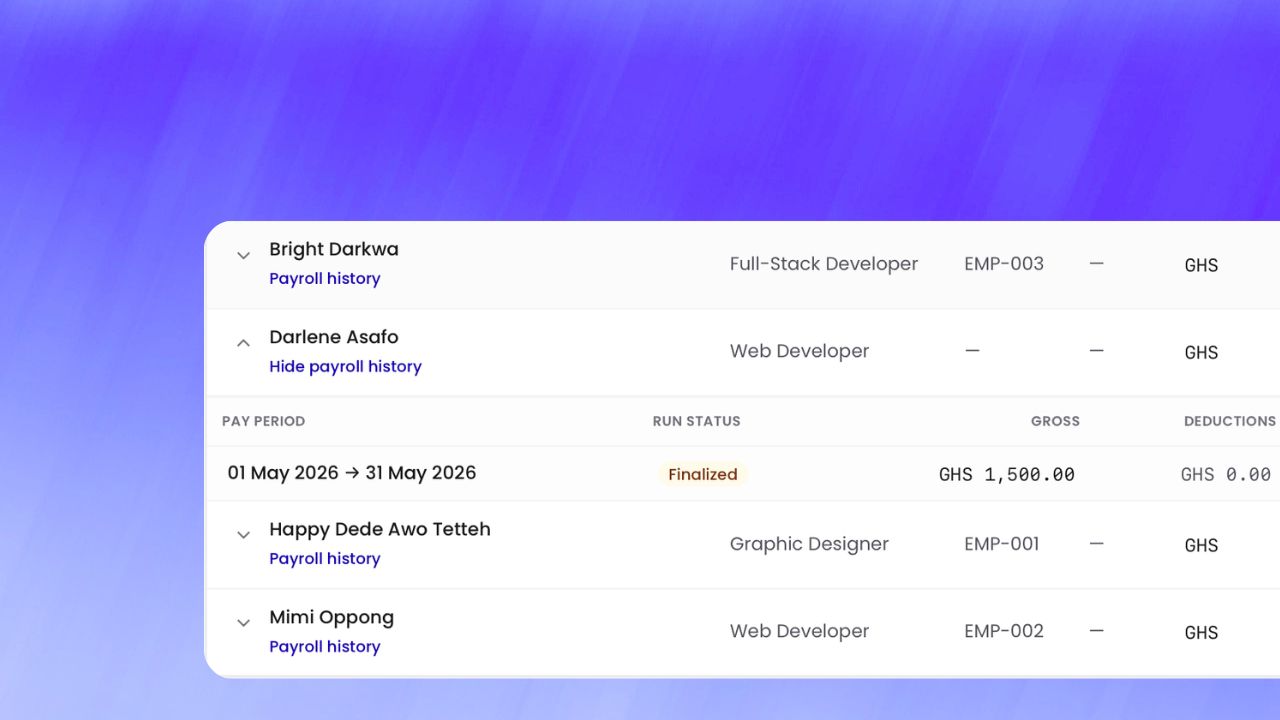Screen dimensions: 1280x720
Task: Open Payroll history link under Bright Darkwa
Action: coord(325,279)
